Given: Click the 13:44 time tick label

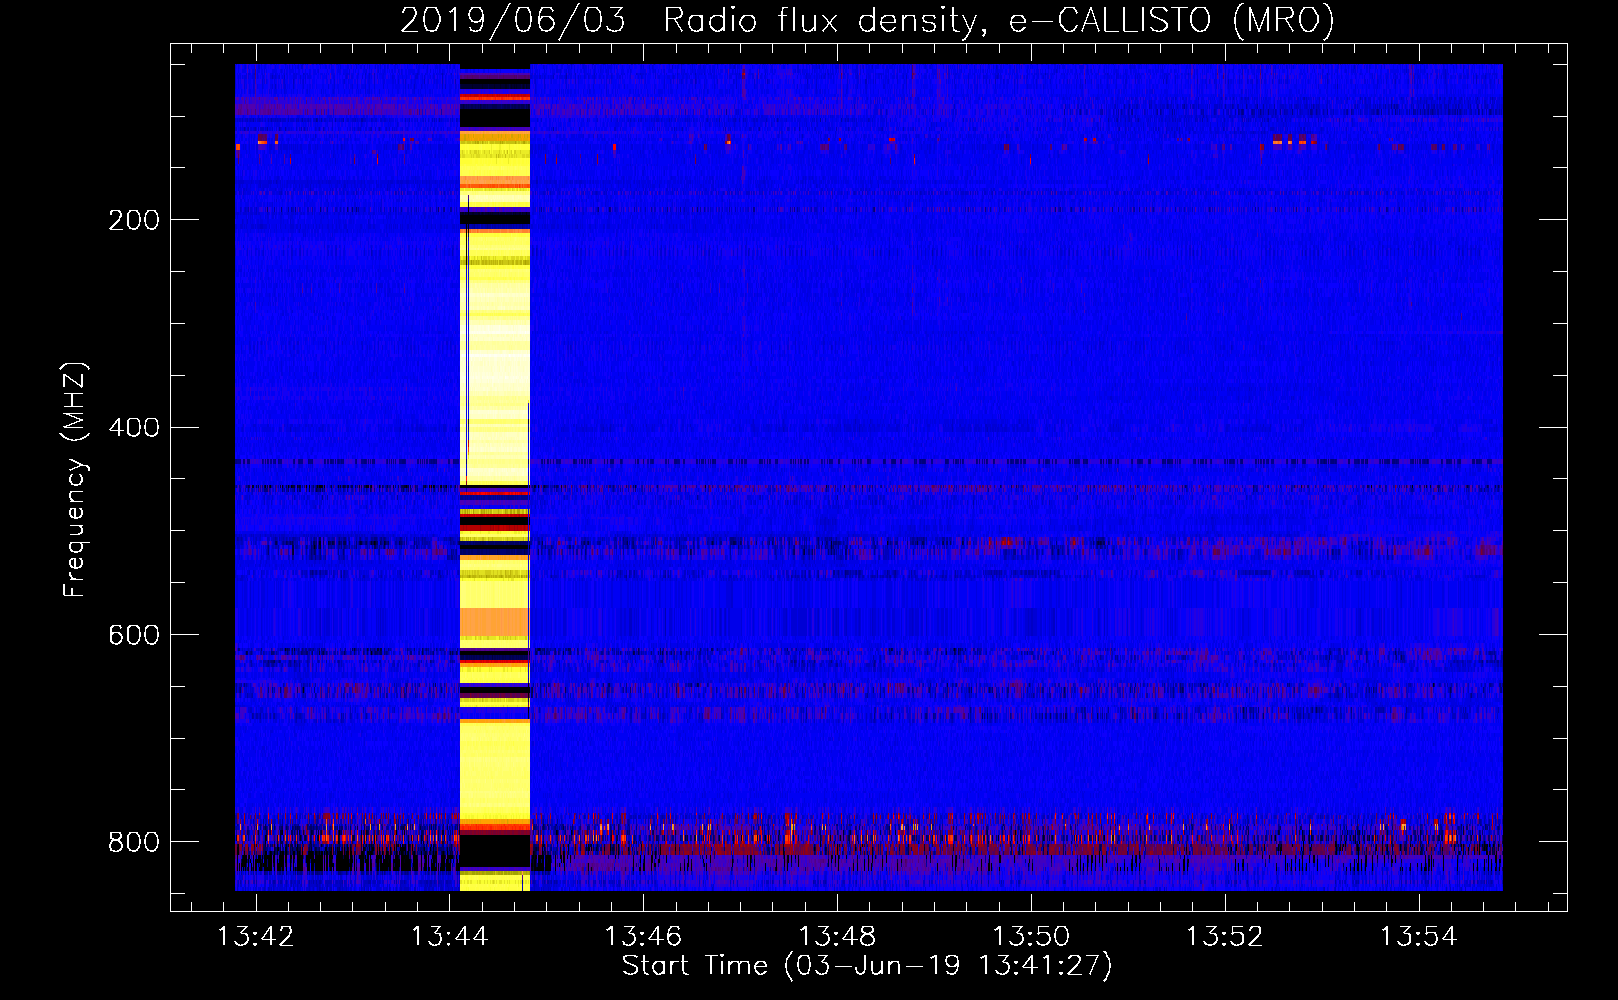Looking at the screenshot, I should [x=450, y=937].
